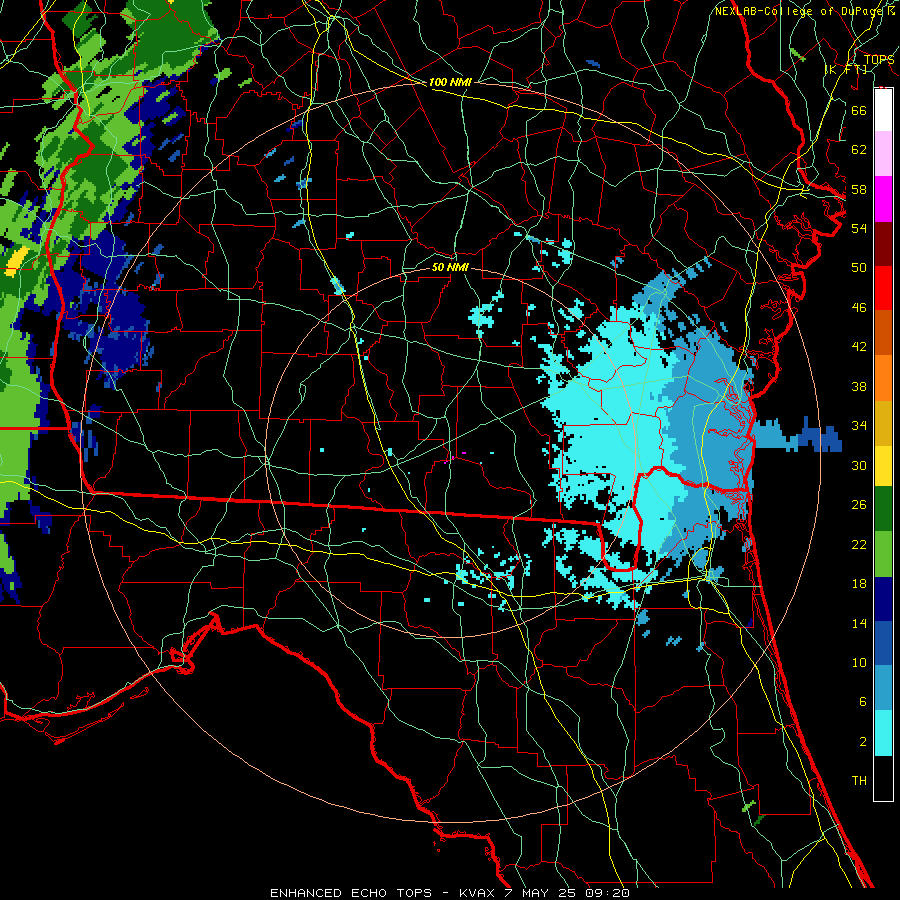This screenshot has height=900, width=900.
Task: Click the legend value "66"
Action: coord(859,110)
